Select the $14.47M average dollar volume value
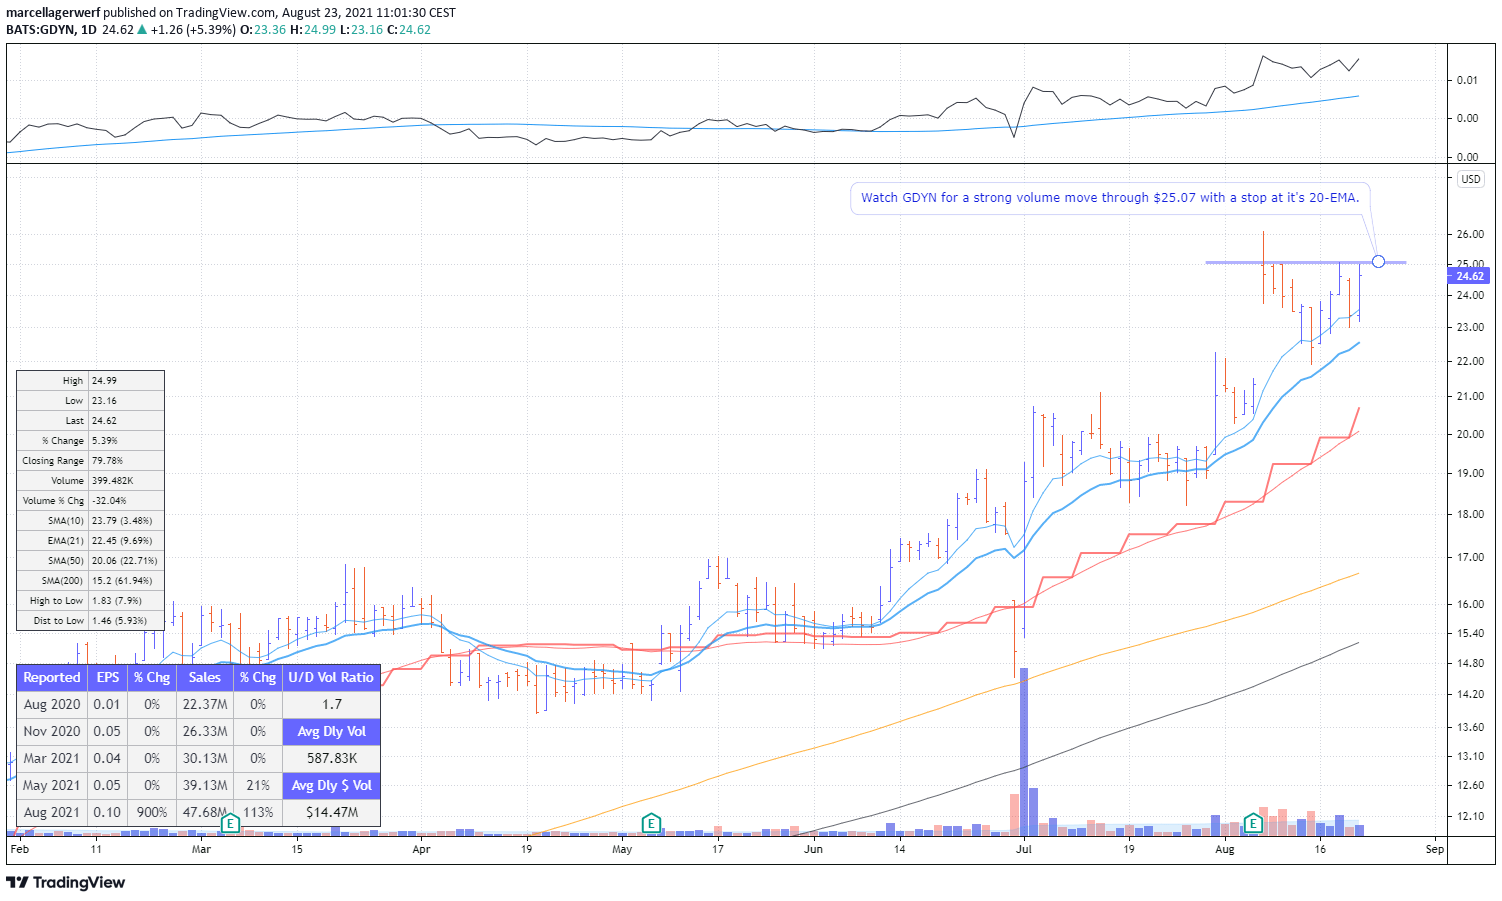 point(331,812)
